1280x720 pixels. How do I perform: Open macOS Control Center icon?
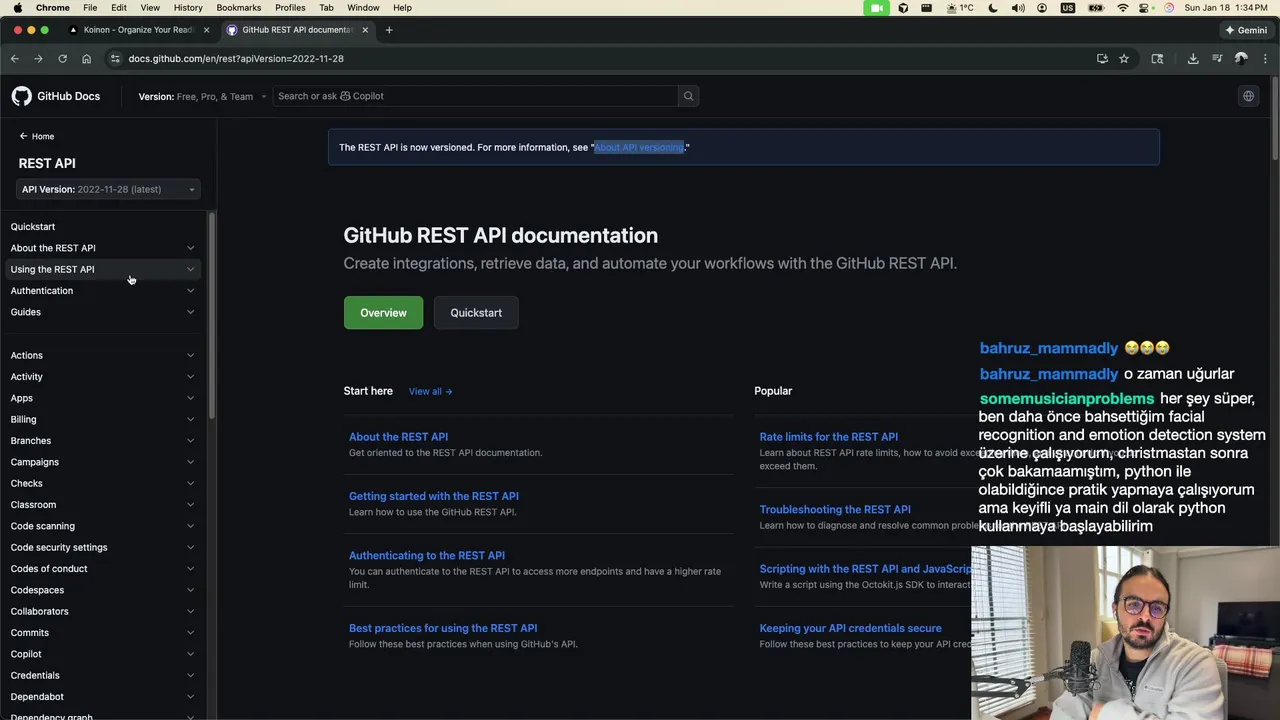[x=1146, y=8]
